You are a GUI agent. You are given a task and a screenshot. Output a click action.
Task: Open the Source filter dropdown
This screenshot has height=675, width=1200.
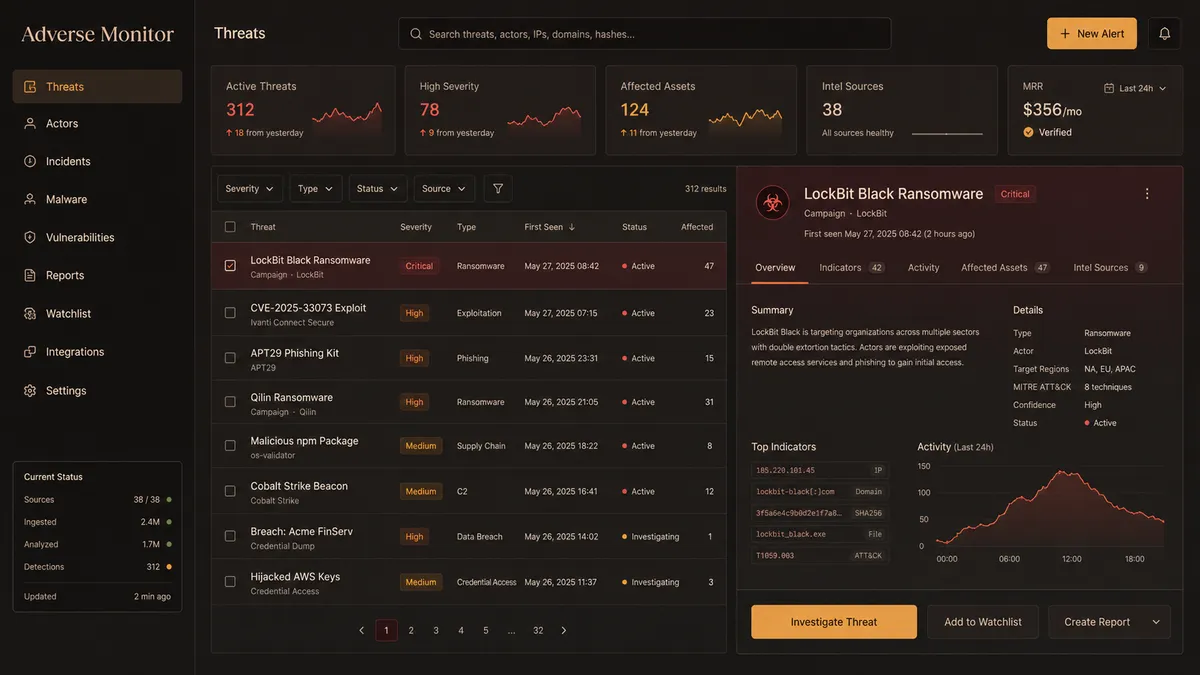pos(444,189)
